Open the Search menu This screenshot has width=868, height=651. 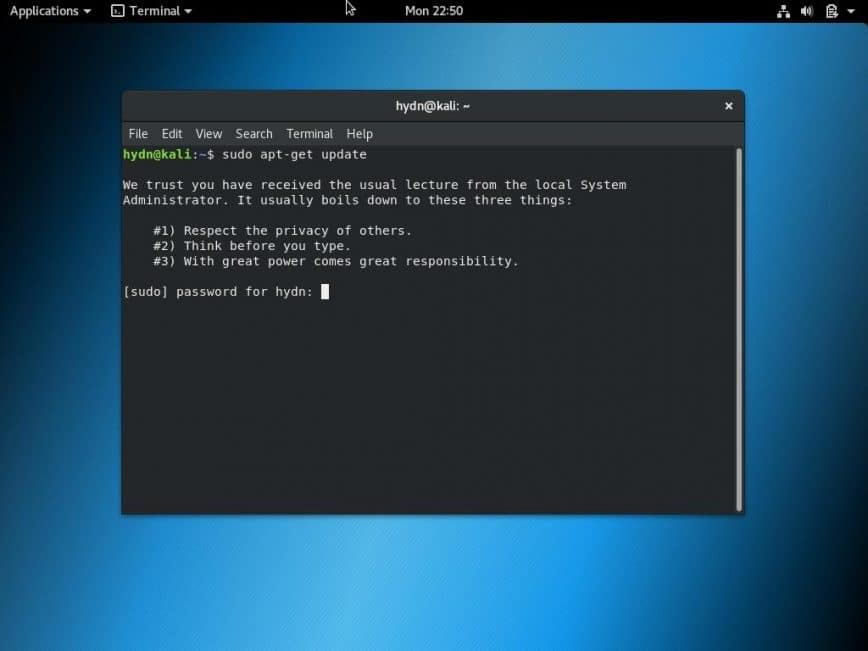click(254, 134)
